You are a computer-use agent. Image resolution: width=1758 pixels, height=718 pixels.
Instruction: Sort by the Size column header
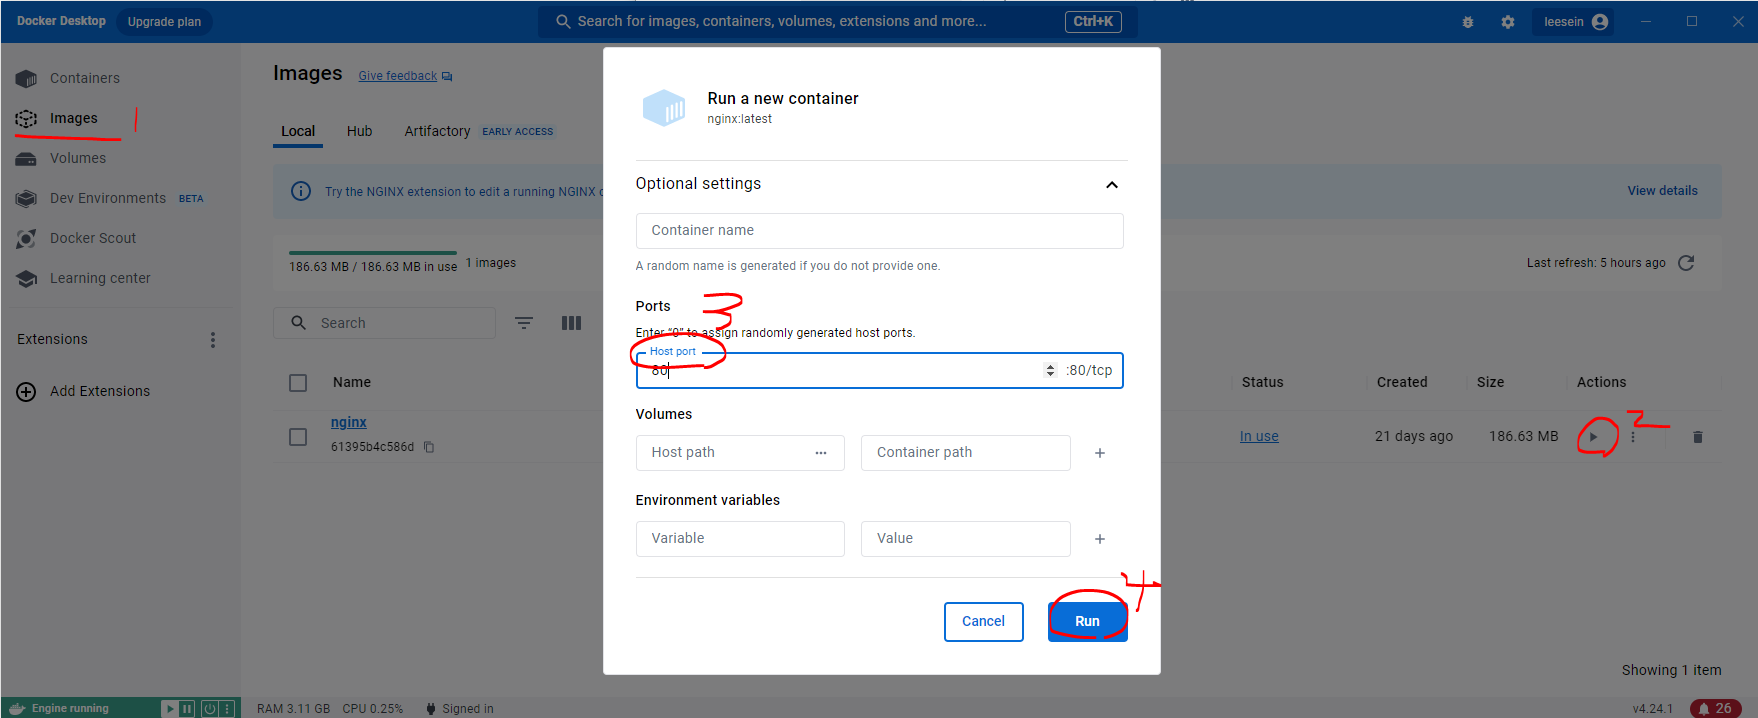pos(1490,382)
